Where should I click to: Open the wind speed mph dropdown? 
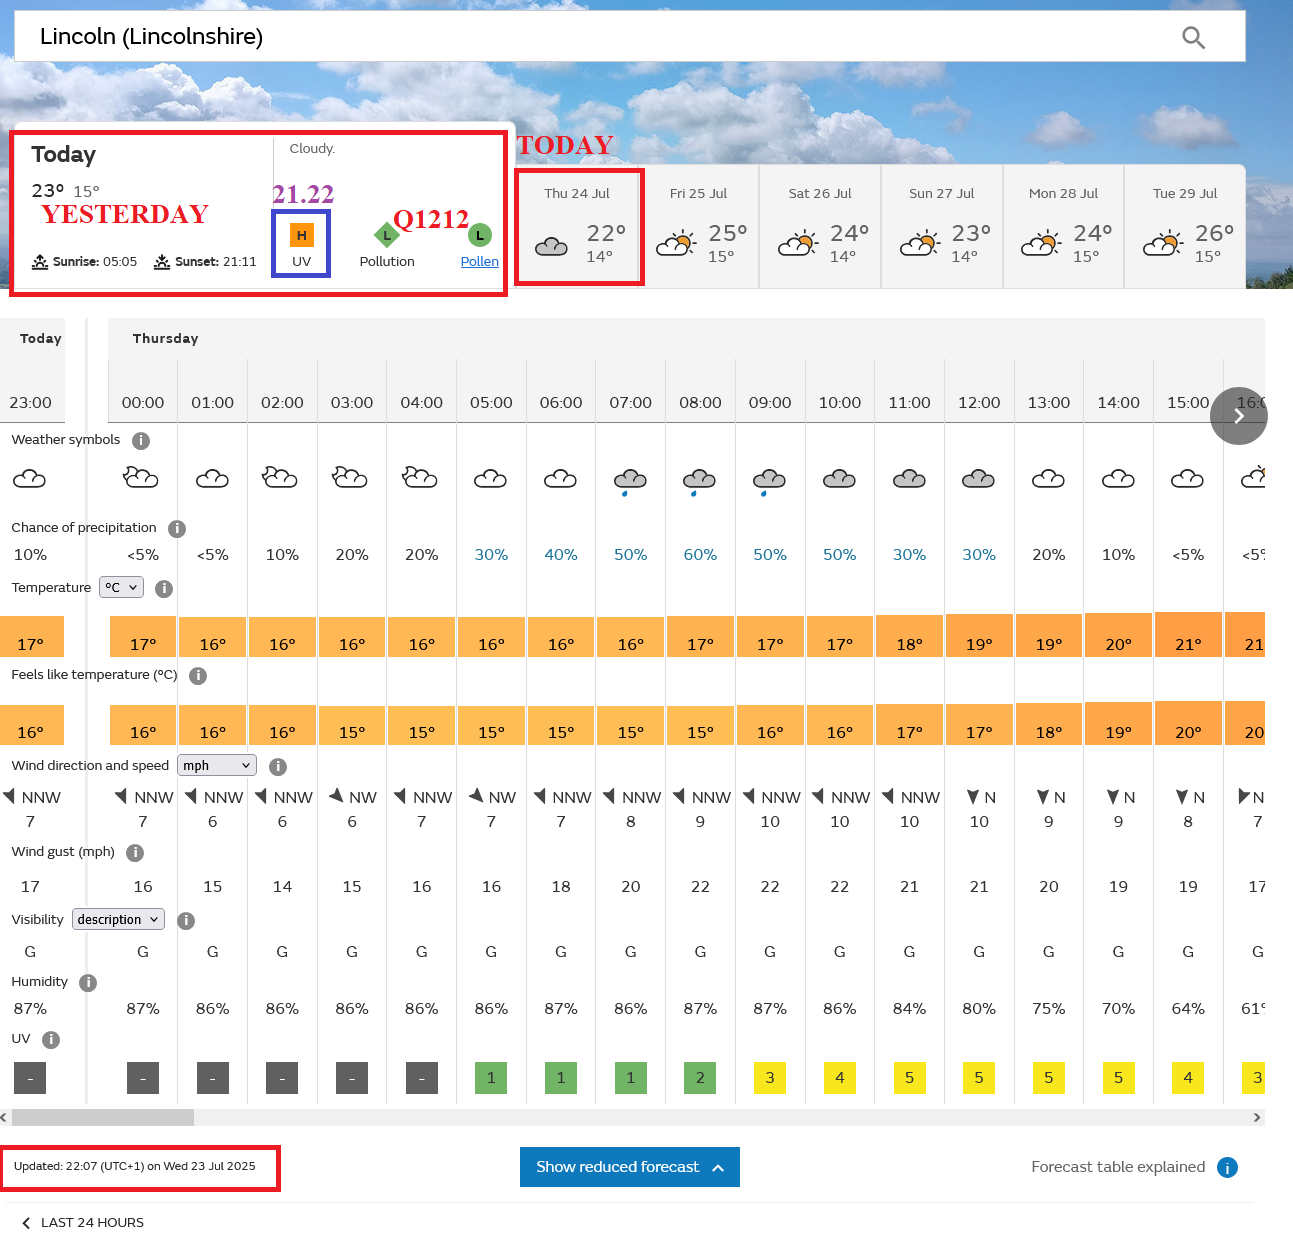[x=217, y=766]
